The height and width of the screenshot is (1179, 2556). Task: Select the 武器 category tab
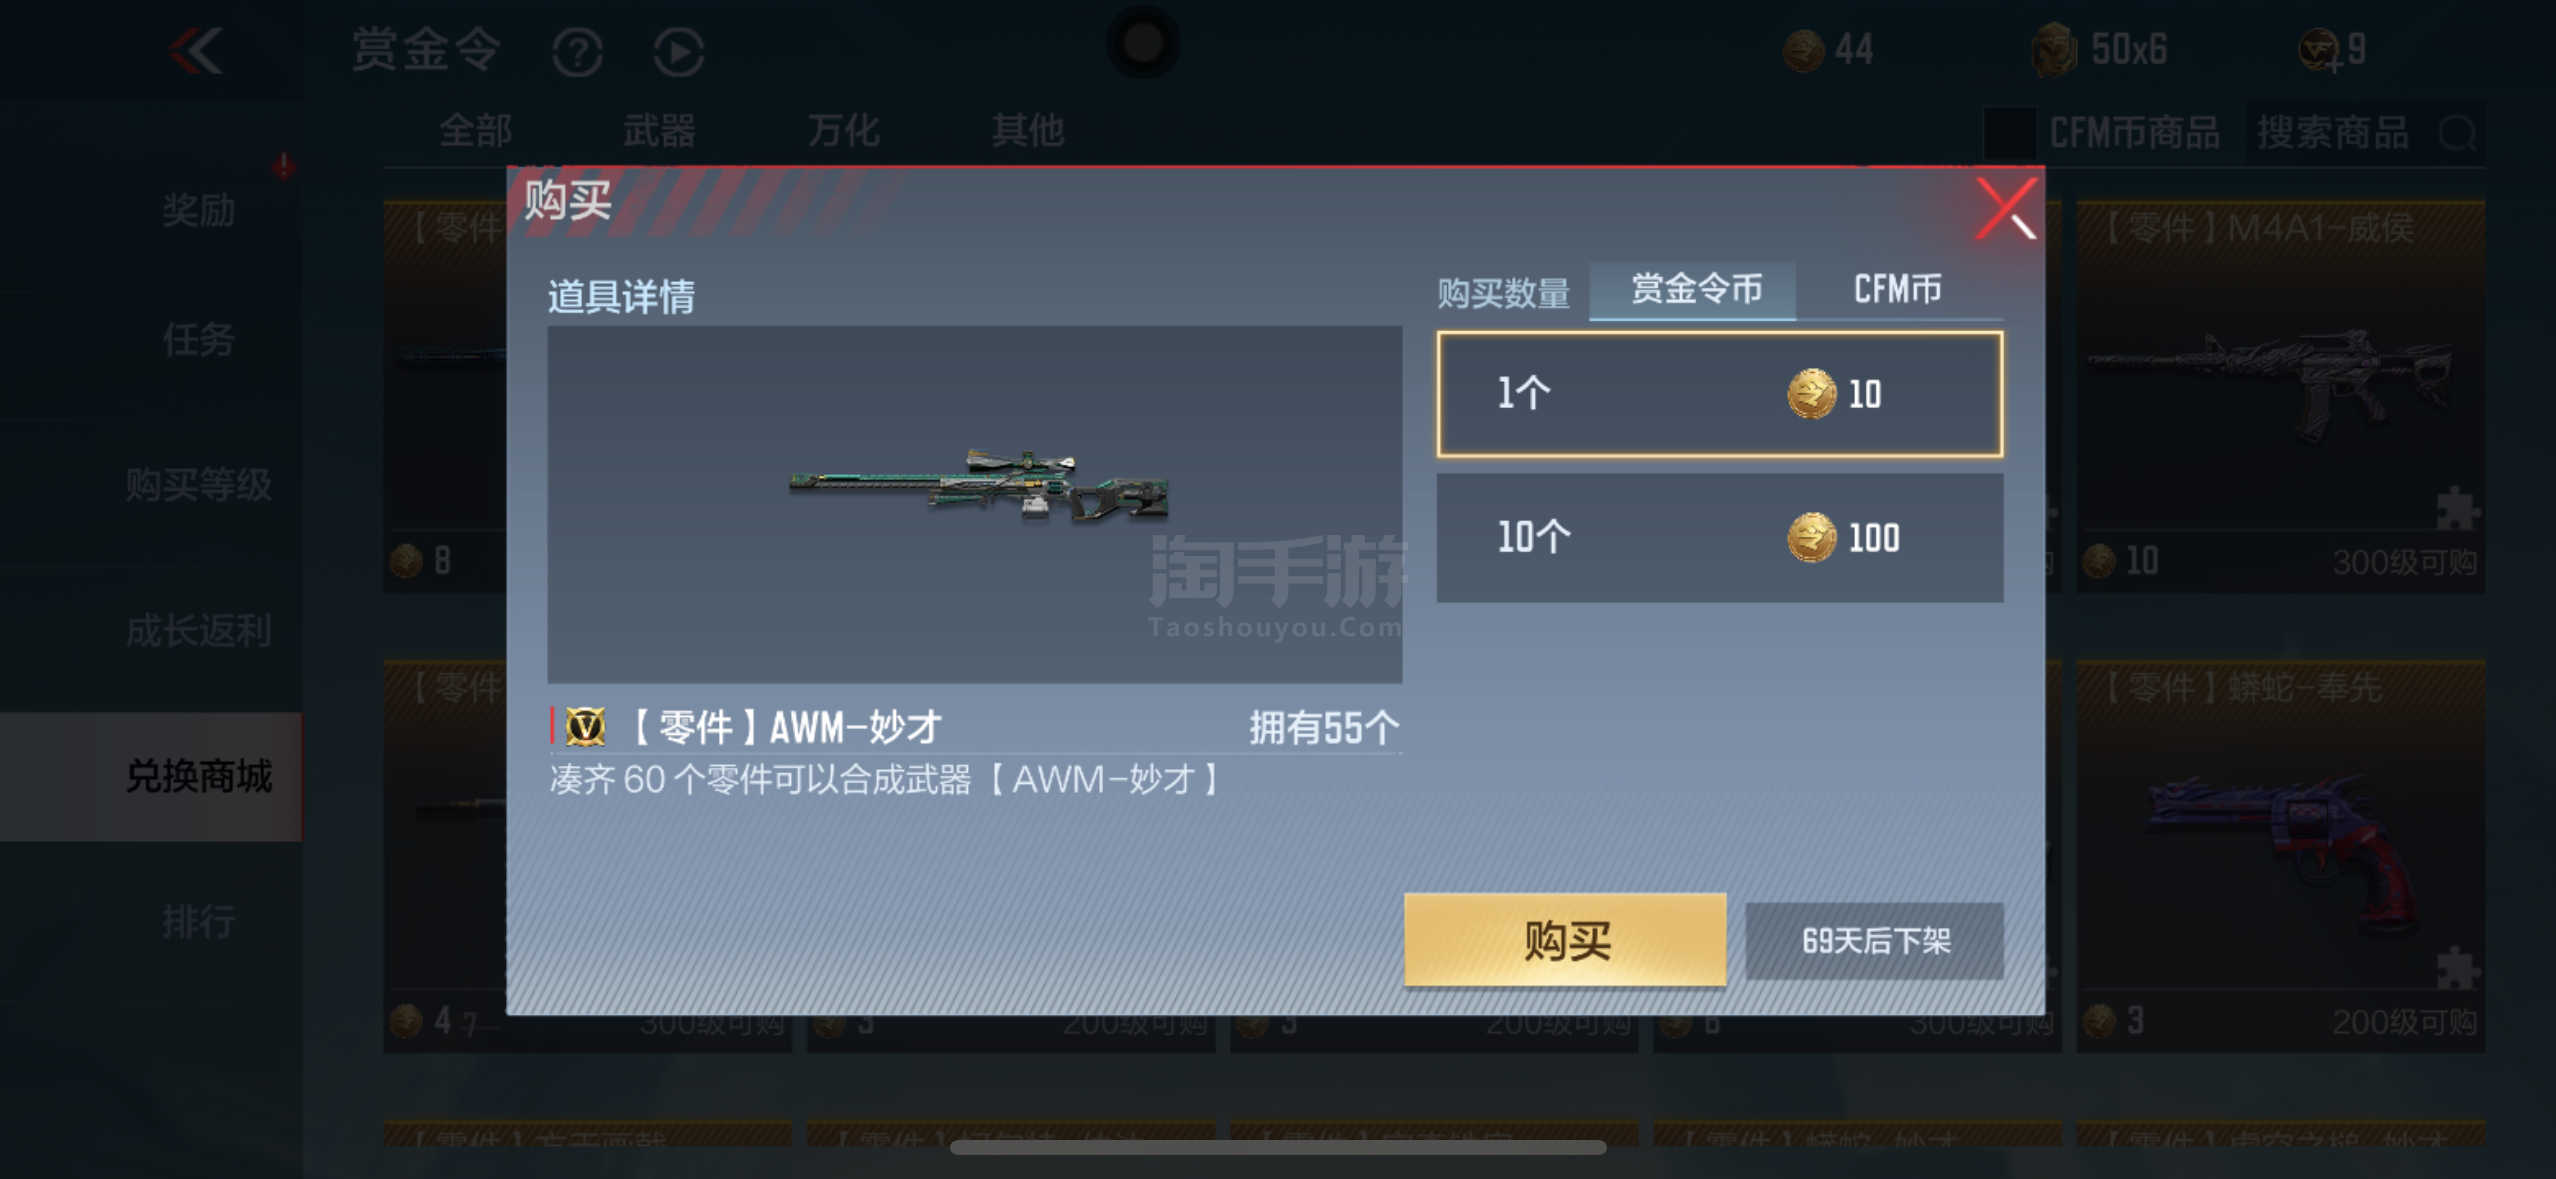tap(659, 131)
